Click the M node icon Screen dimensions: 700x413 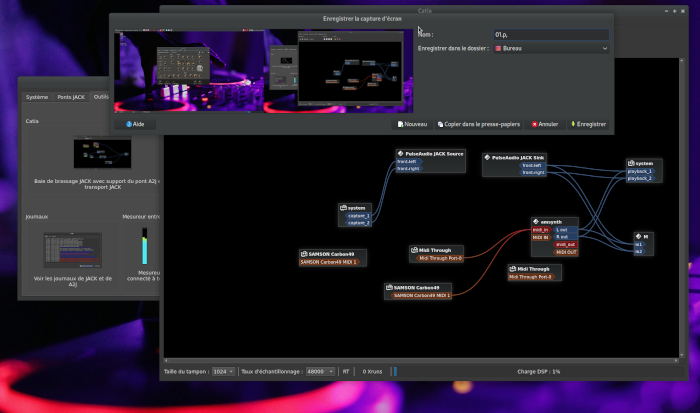638,237
